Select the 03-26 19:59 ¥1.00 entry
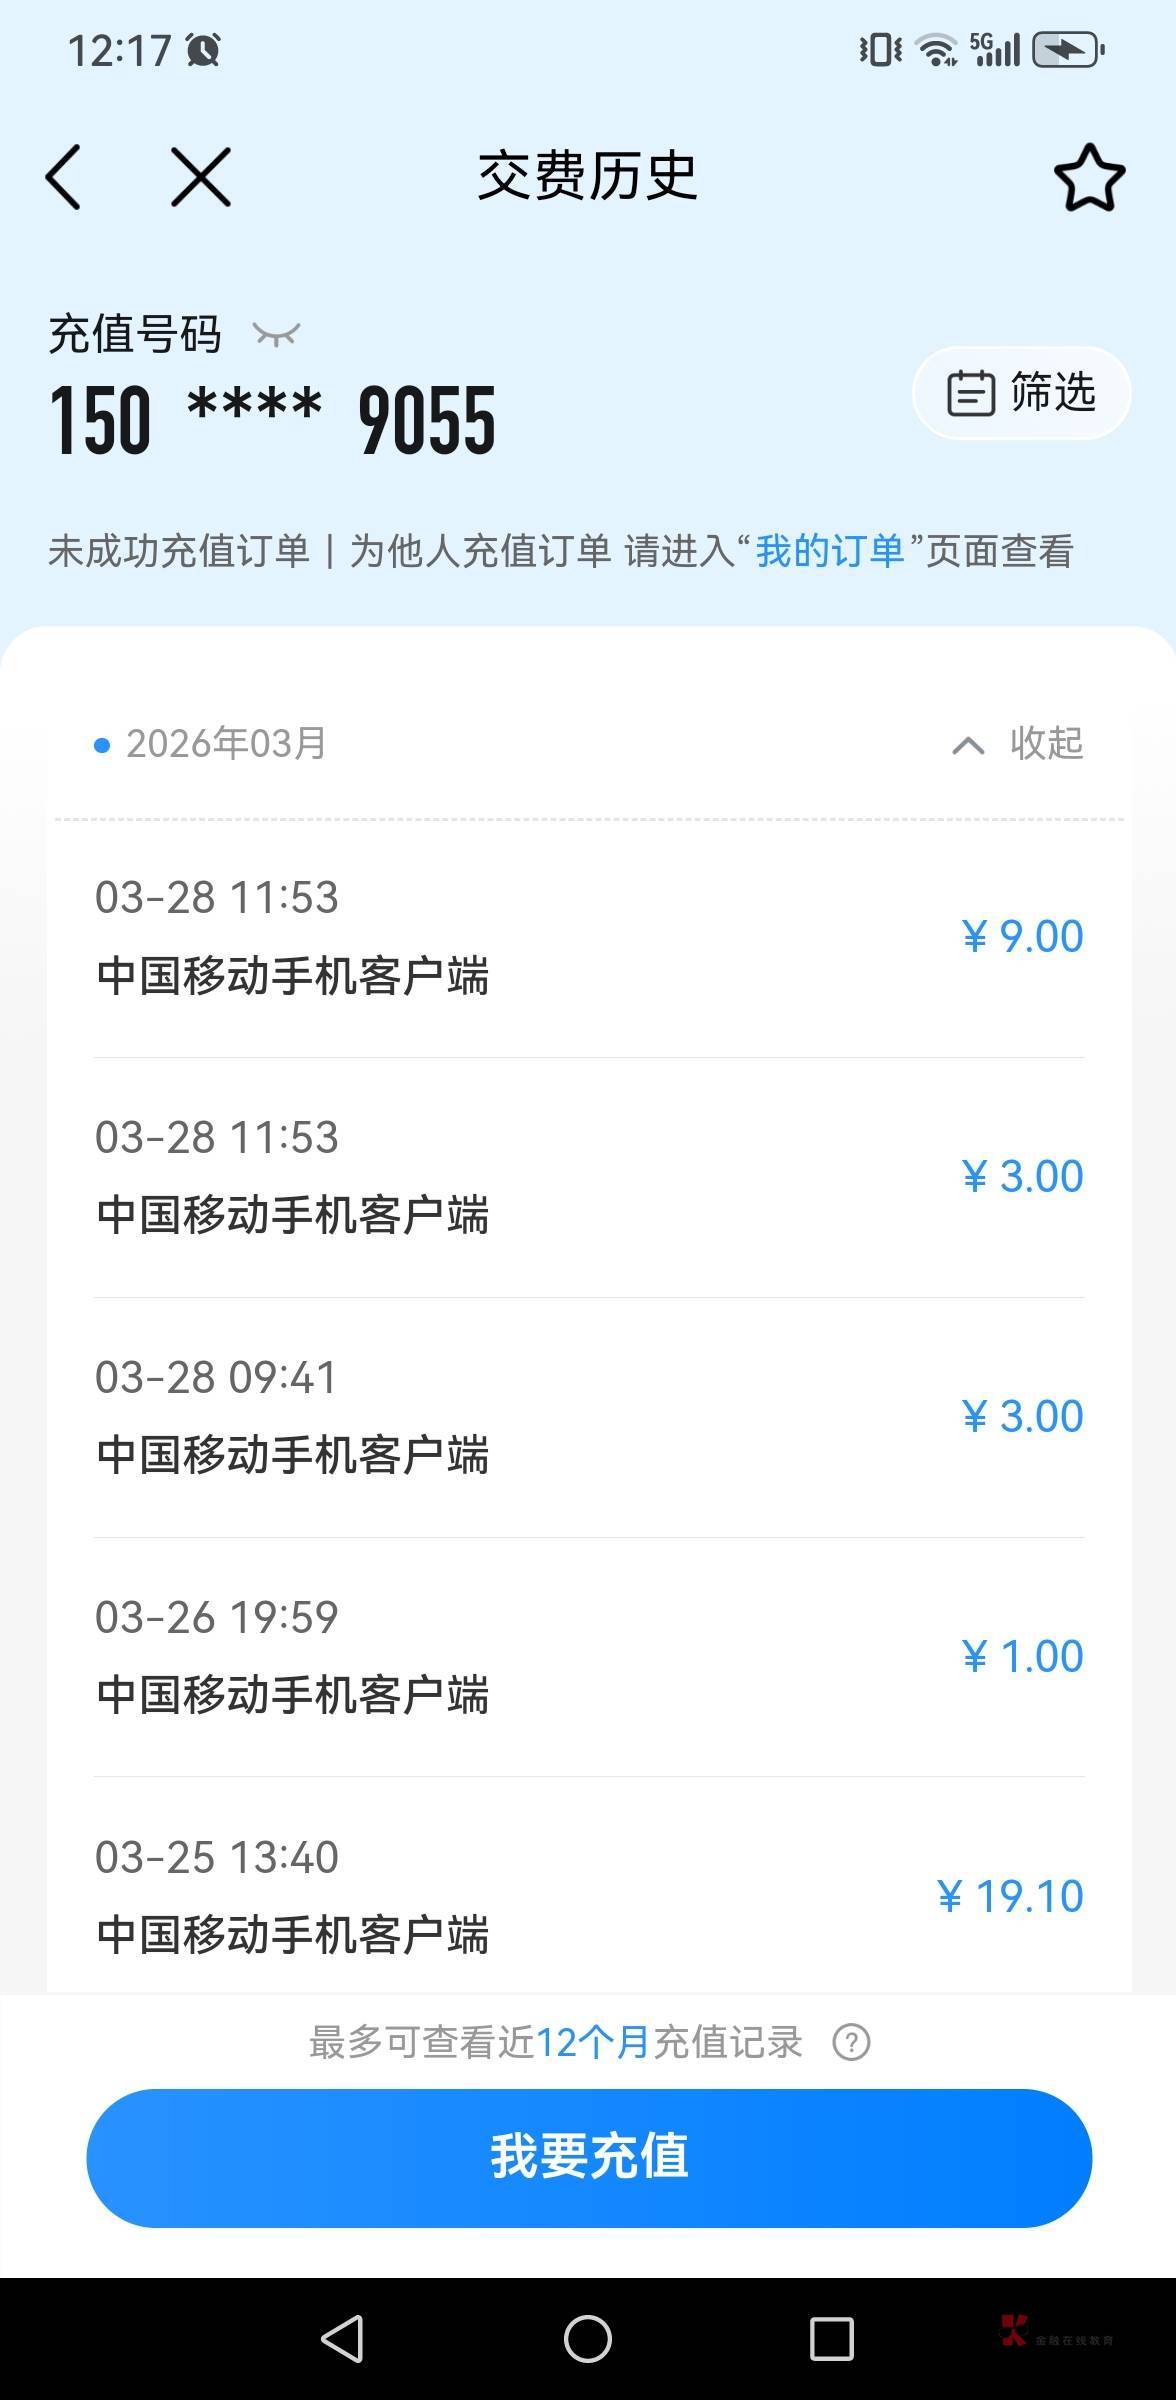Screen dimensions: 1176x2400 588,1657
